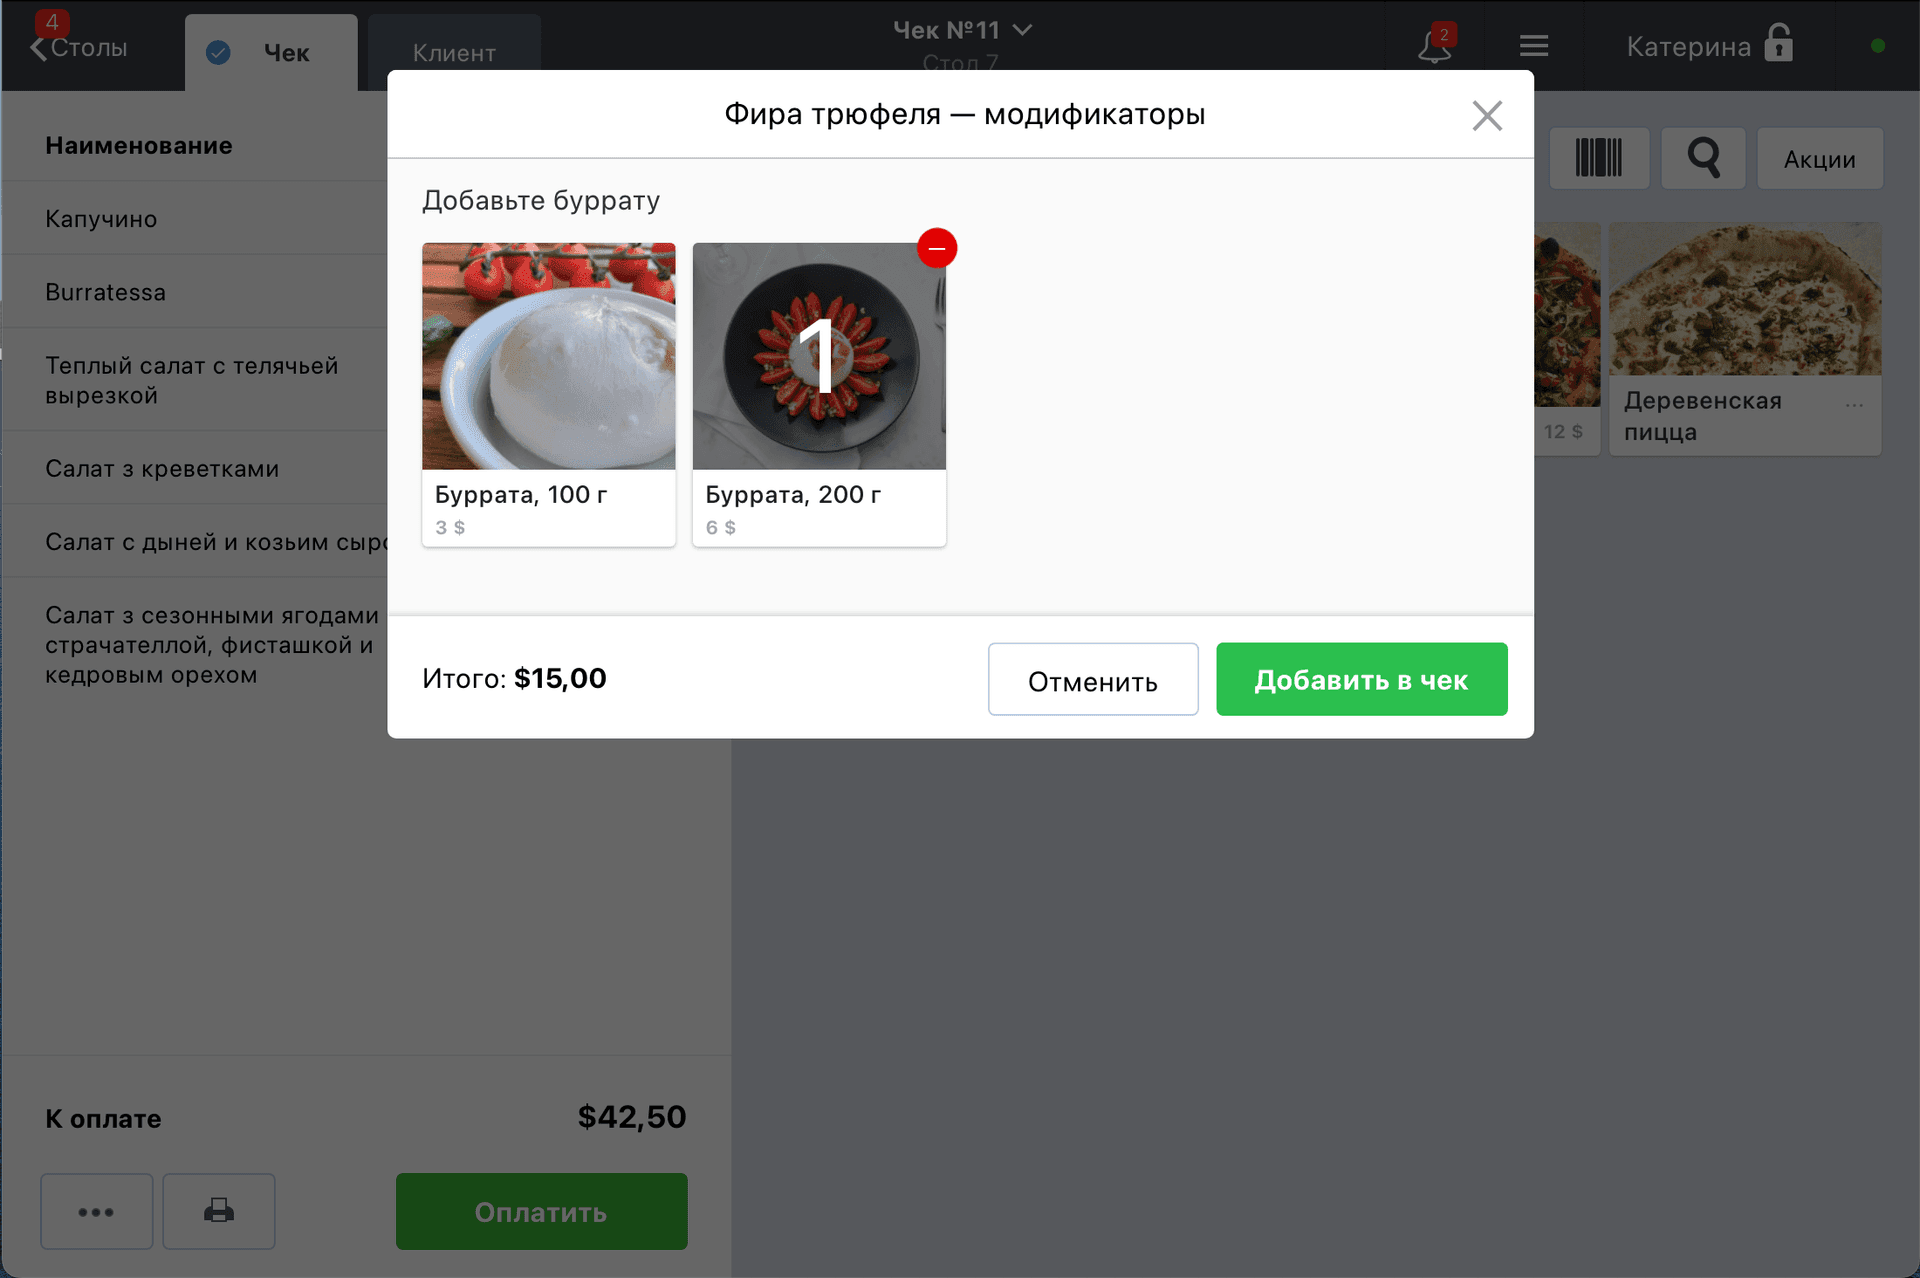The width and height of the screenshot is (1920, 1278).
Task: Close the modifiers dialog with X
Action: pos(1487,116)
